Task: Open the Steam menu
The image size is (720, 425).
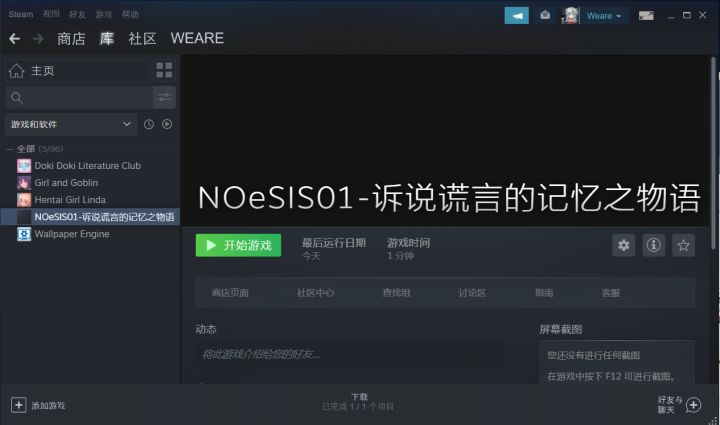Action: (21, 14)
